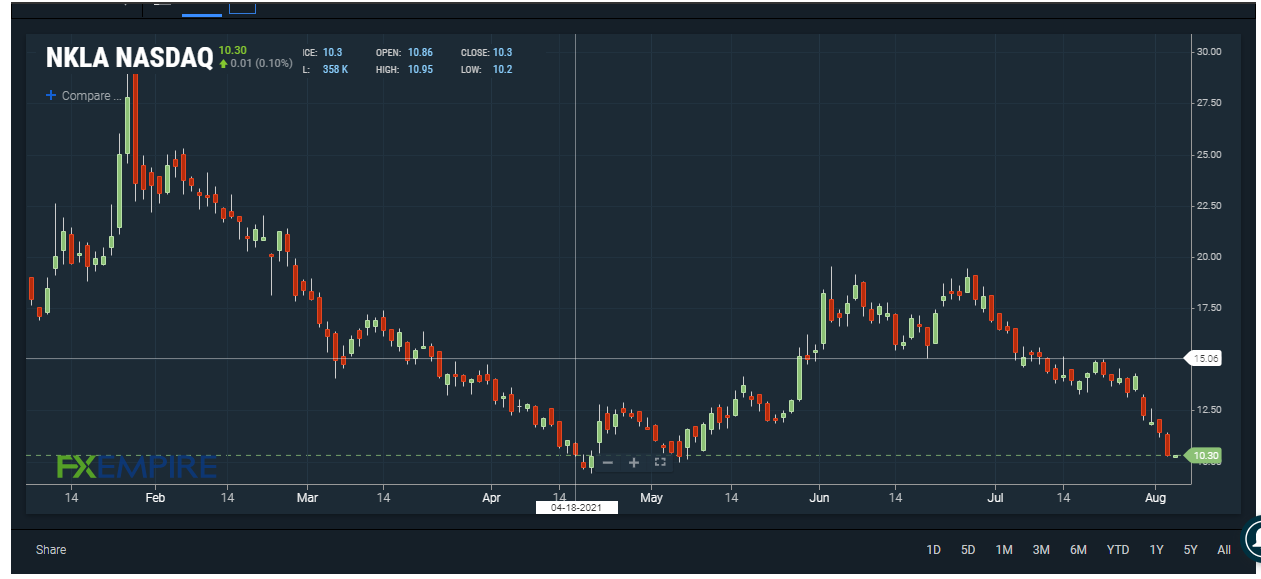The height and width of the screenshot is (579, 1261).
Task: Click the 25.00 price axis label
Action: (1209, 154)
